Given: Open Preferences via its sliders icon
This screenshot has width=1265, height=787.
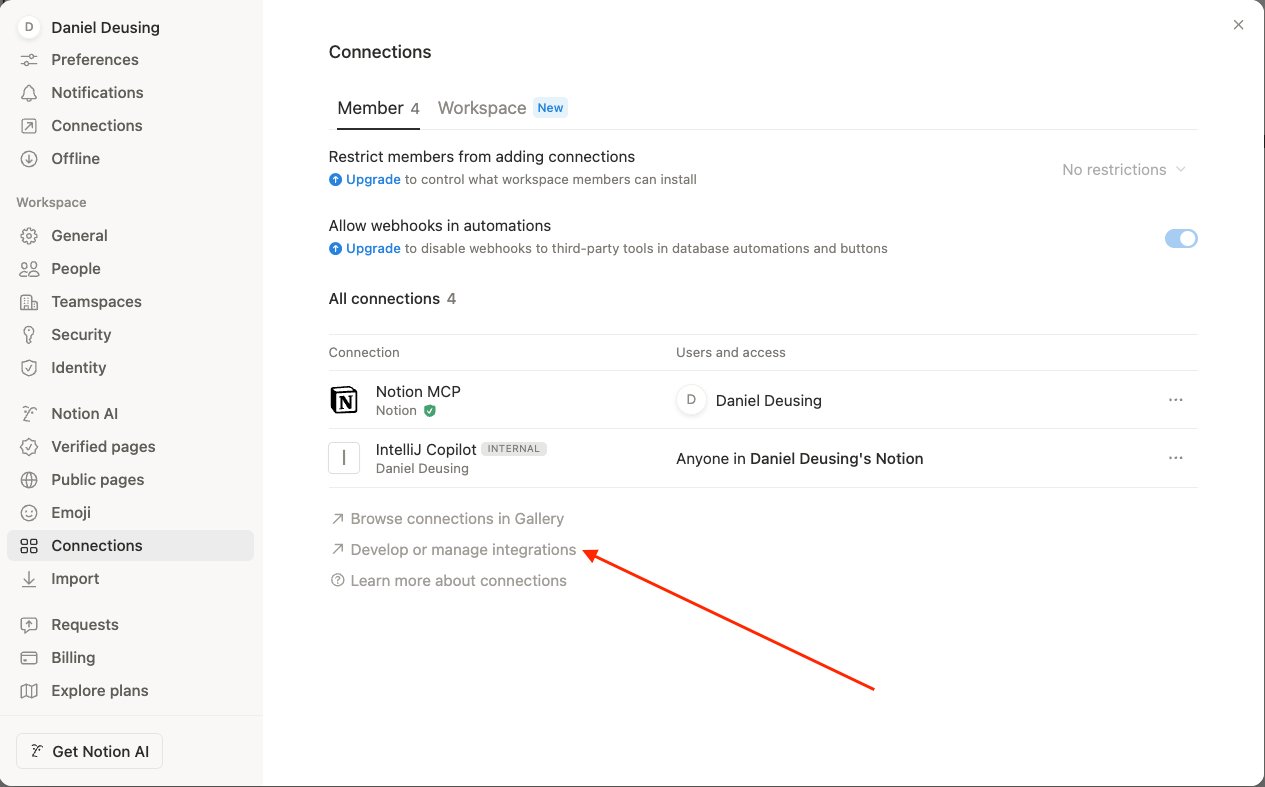Looking at the screenshot, I should click(29, 60).
